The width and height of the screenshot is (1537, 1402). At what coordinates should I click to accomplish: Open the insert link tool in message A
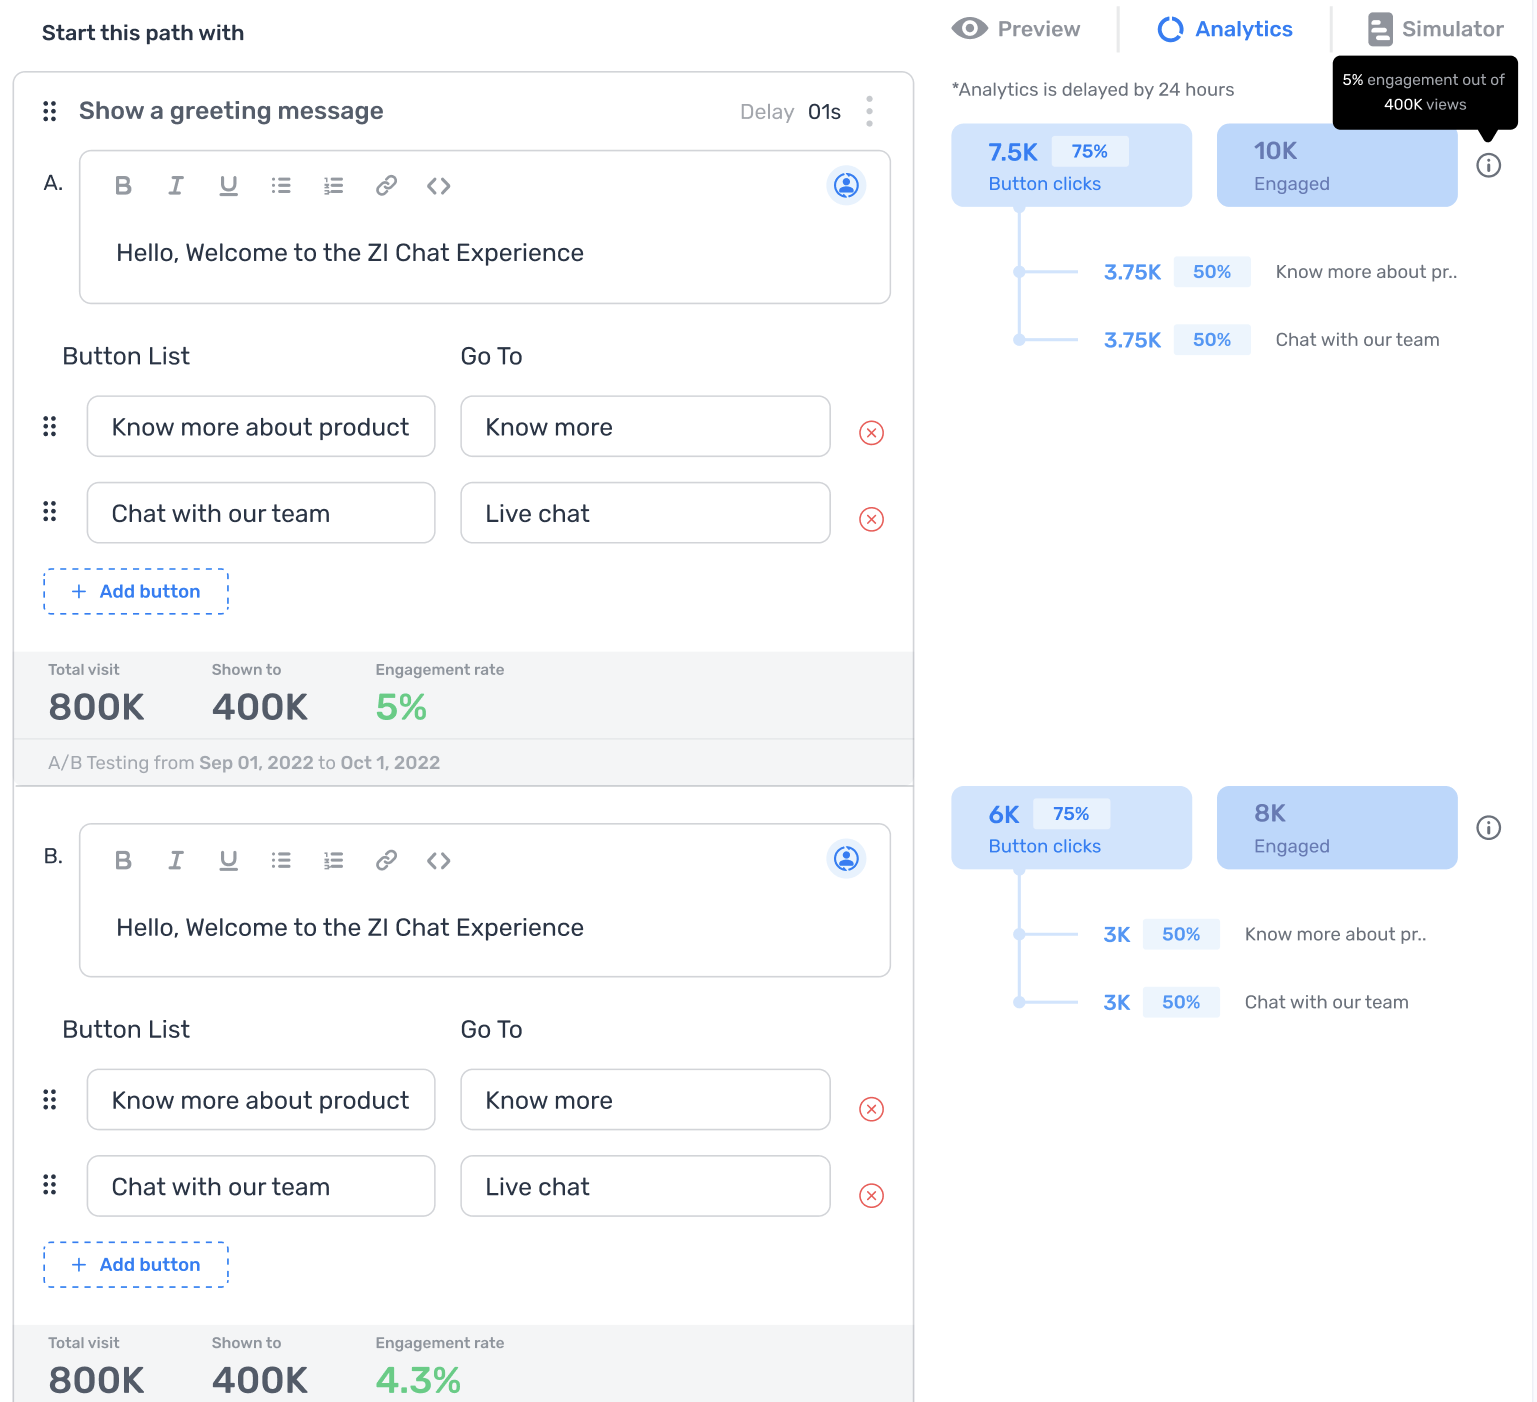(x=386, y=185)
